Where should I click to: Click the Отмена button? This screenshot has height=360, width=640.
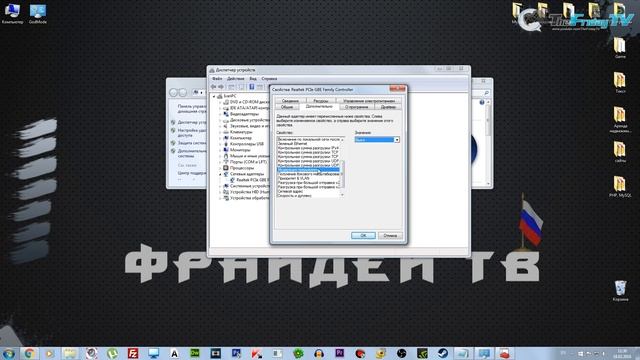(x=390, y=236)
